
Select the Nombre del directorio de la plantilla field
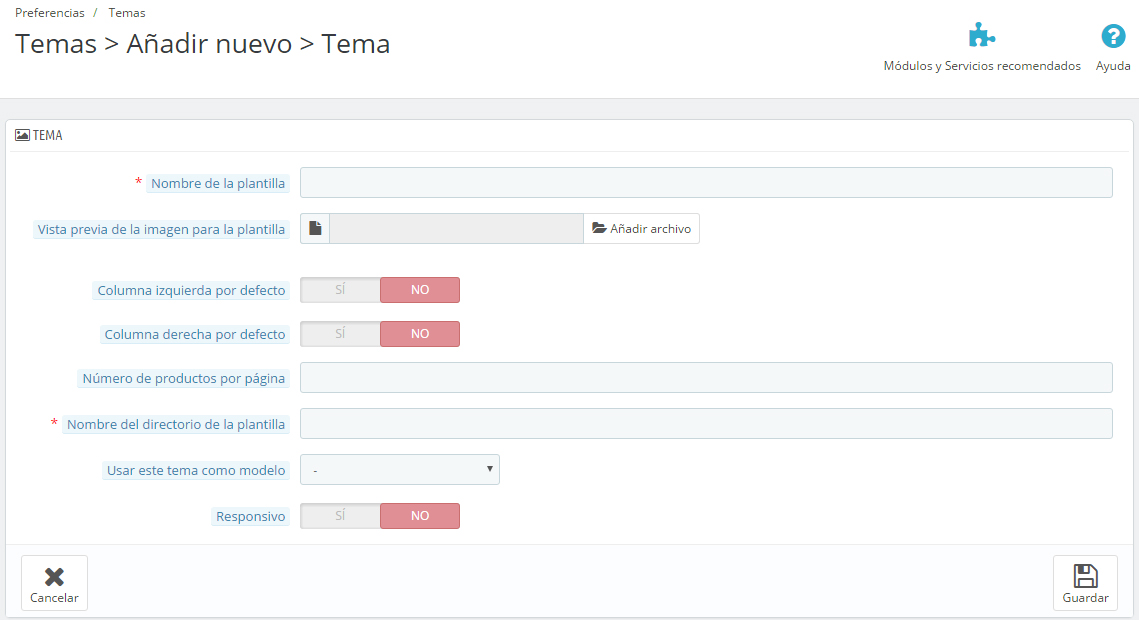coord(706,424)
